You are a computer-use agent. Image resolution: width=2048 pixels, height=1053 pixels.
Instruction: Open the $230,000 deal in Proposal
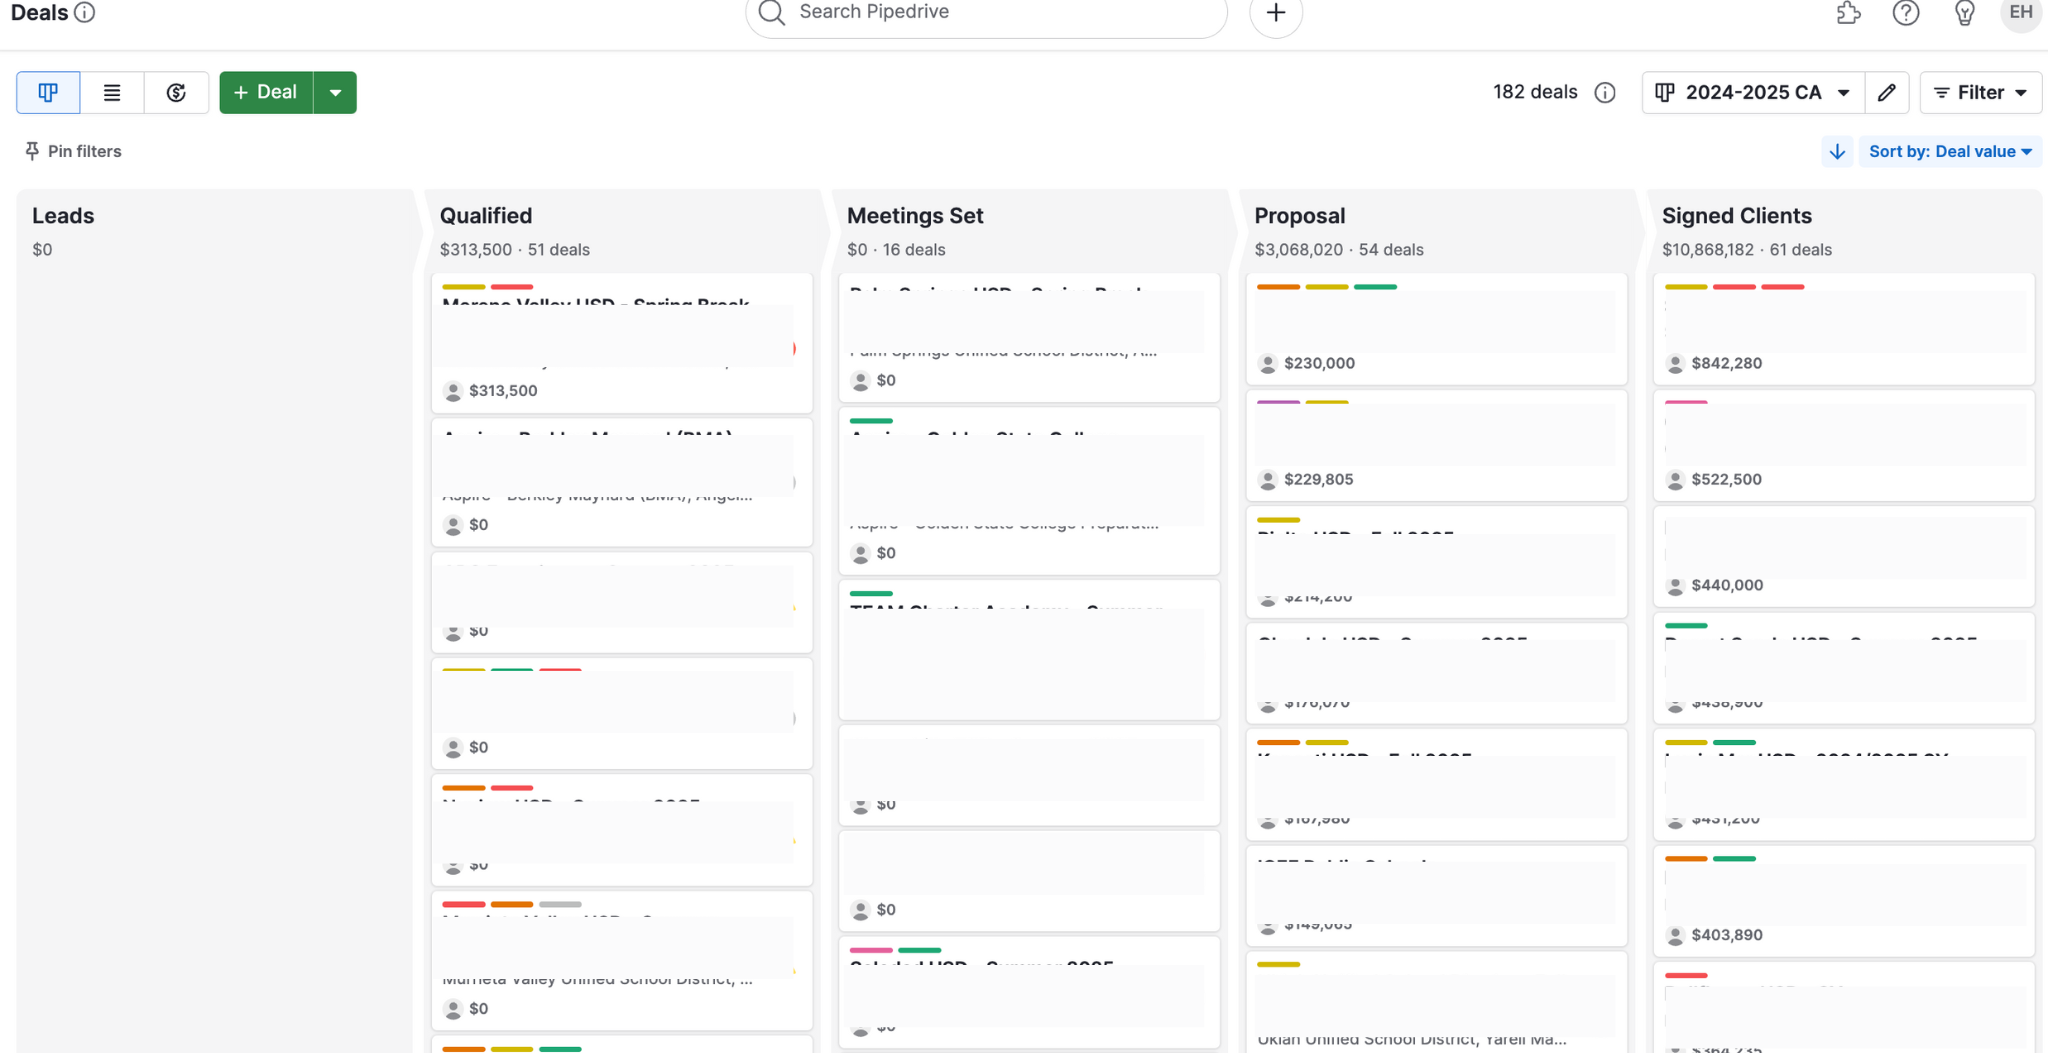[1436, 329]
